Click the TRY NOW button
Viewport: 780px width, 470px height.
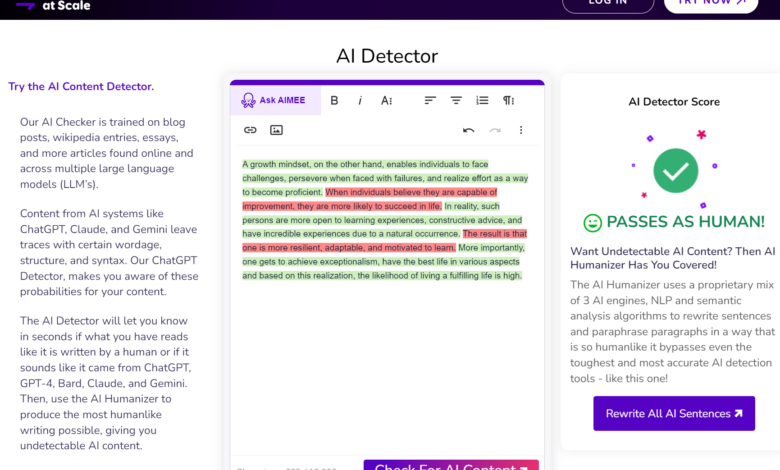(x=711, y=4)
